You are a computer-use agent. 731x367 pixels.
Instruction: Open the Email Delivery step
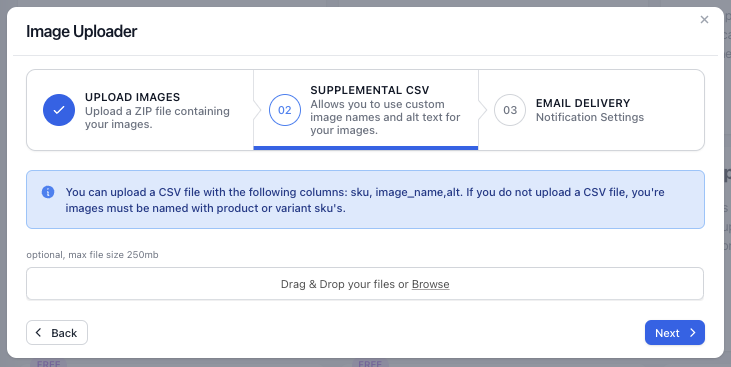tap(591, 110)
